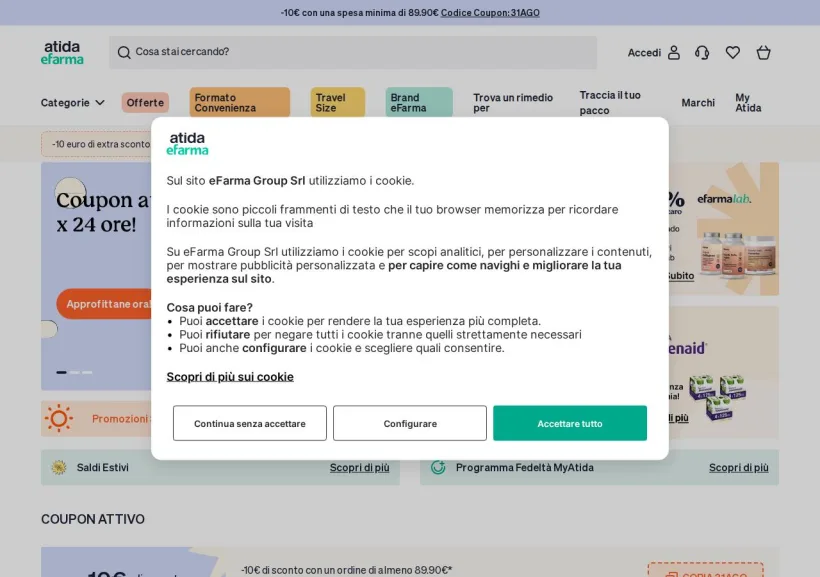Image resolution: width=820 pixels, height=577 pixels.
Task: Click the Accedi login link
Action: tap(644, 52)
